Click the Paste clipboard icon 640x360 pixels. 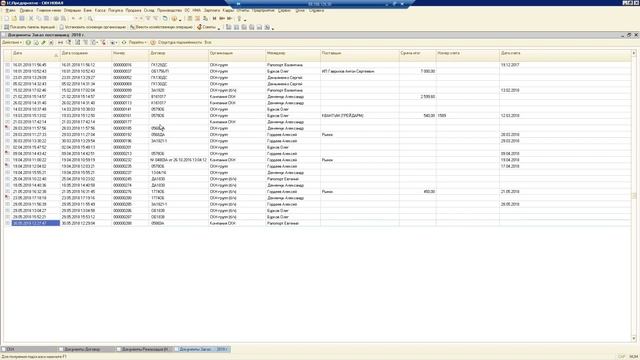point(47,18)
